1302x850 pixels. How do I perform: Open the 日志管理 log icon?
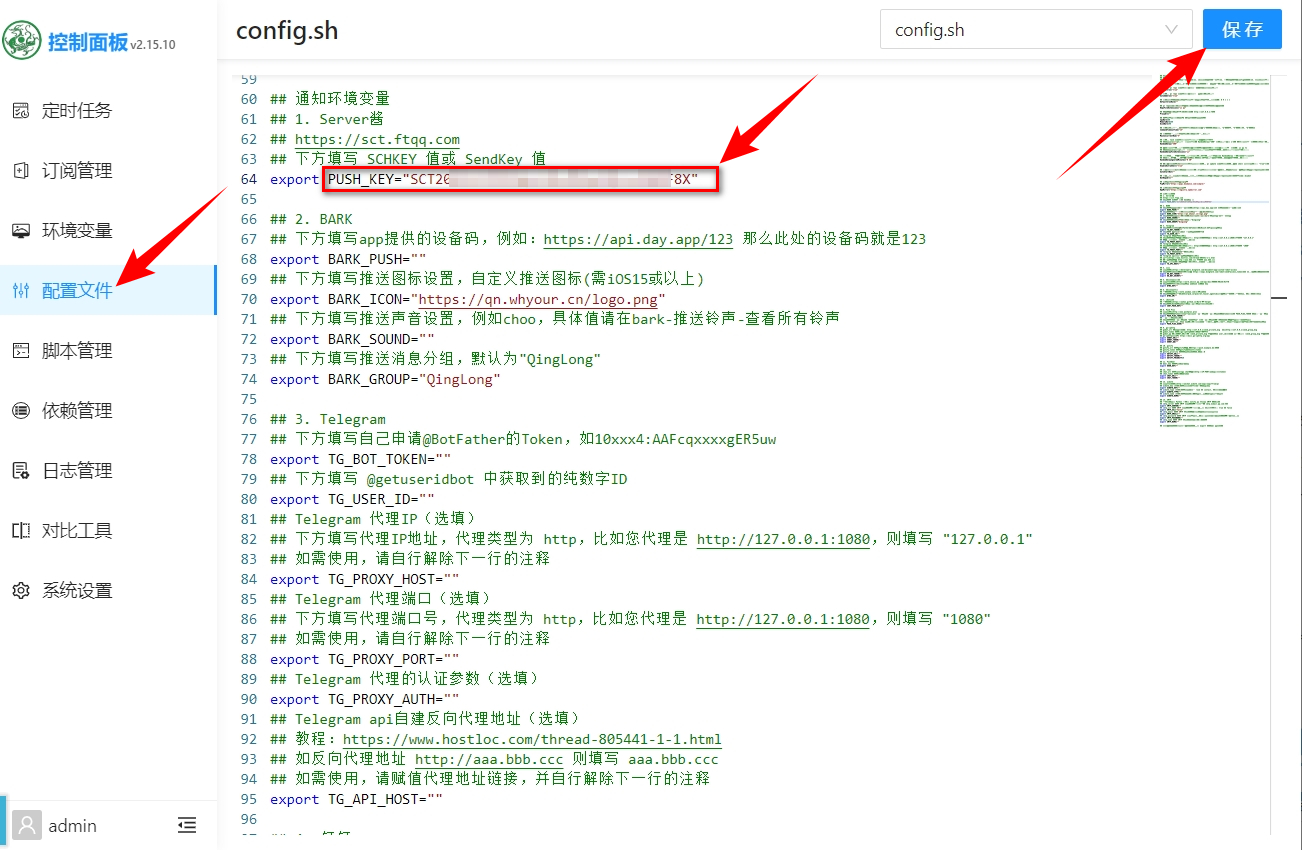pos(21,471)
